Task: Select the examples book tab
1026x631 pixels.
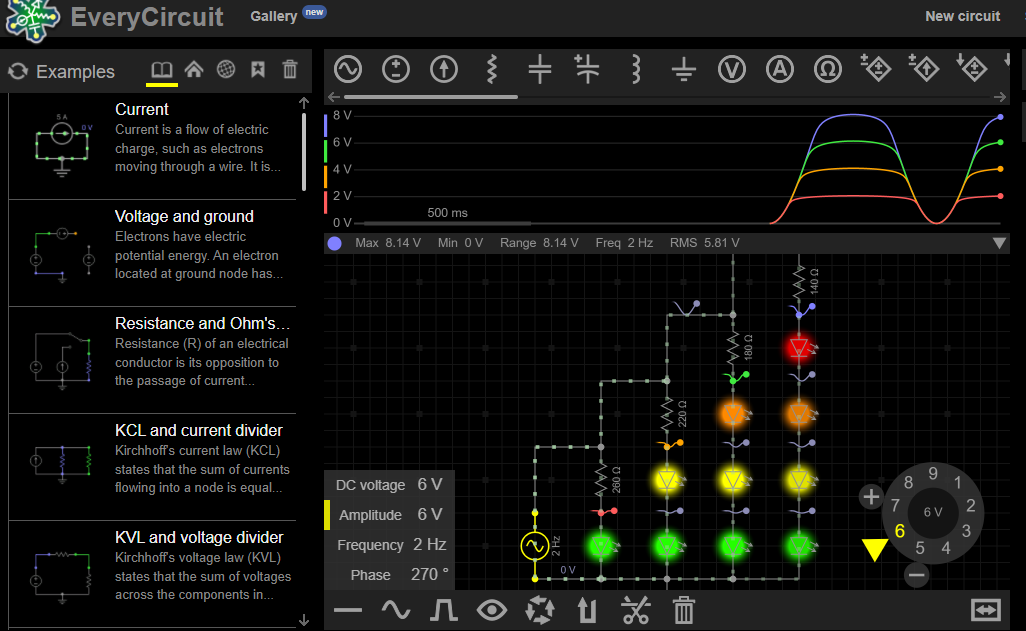Action: point(162,69)
